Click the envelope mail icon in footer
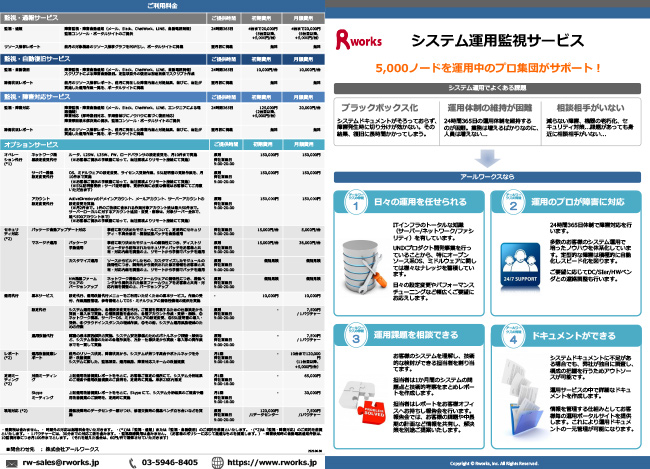The height and width of the screenshot is (469, 650). point(12,463)
